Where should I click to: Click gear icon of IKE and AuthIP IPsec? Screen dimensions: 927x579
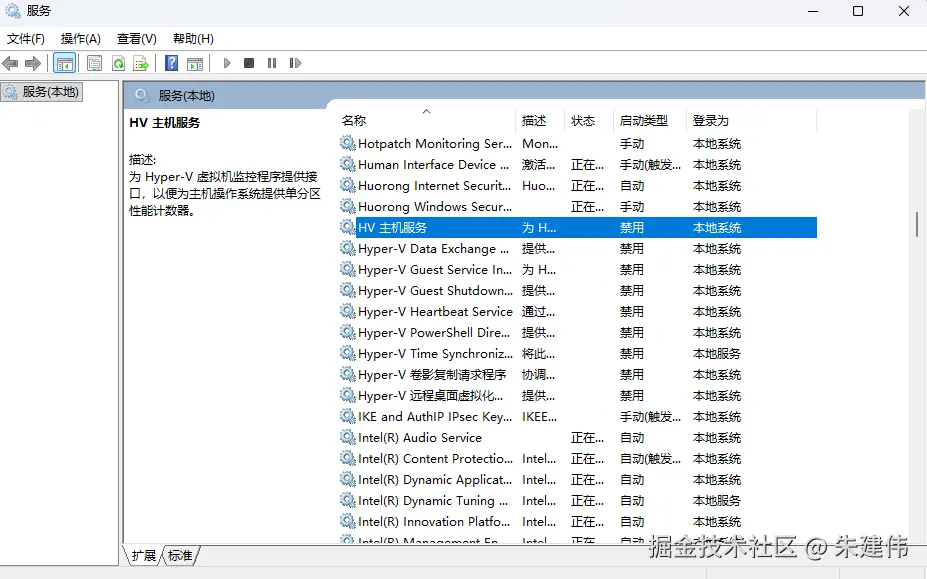coord(348,416)
